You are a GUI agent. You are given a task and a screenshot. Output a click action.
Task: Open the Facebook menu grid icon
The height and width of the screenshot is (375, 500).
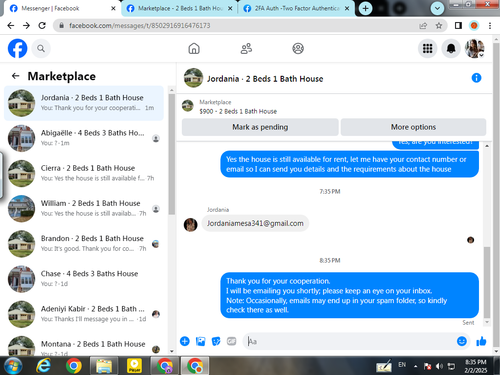pyautogui.click(x=427, y=49)
